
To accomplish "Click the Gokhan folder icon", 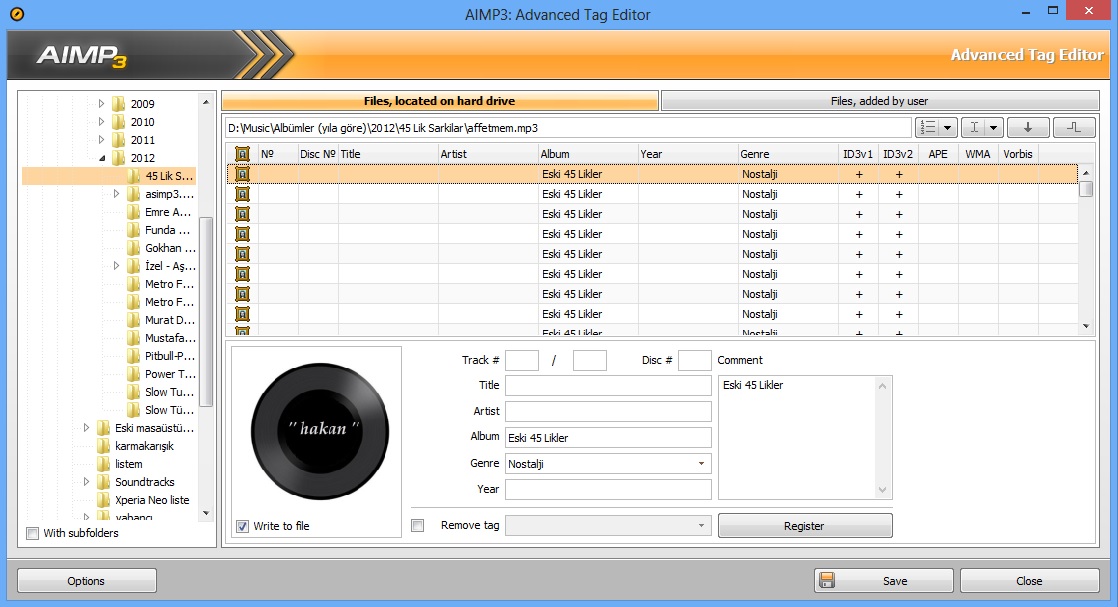I will point(133,248).
